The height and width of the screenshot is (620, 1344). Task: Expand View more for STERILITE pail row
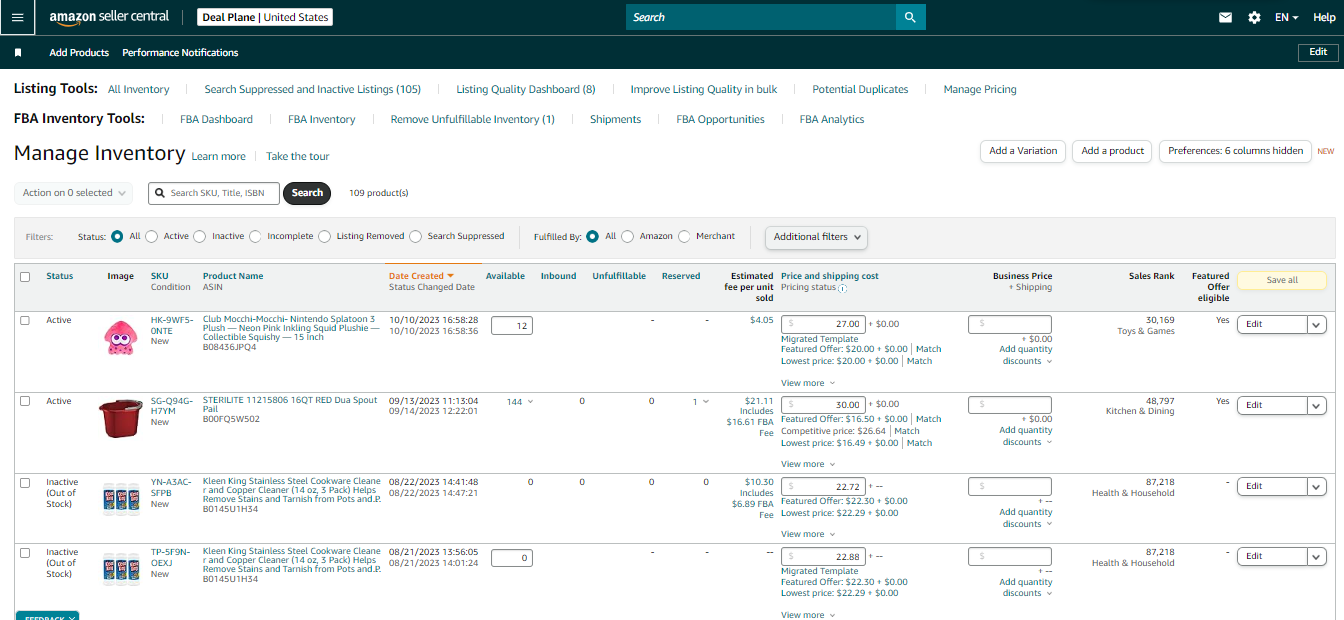tap(808, 464)
